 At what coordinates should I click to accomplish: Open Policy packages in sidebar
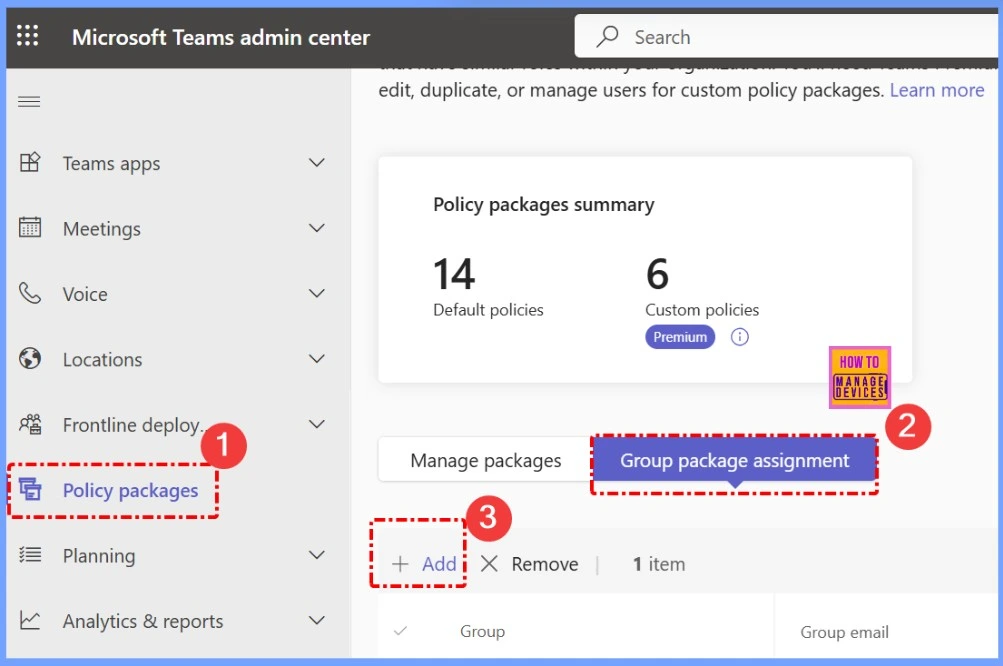click(x=130, y=490)
